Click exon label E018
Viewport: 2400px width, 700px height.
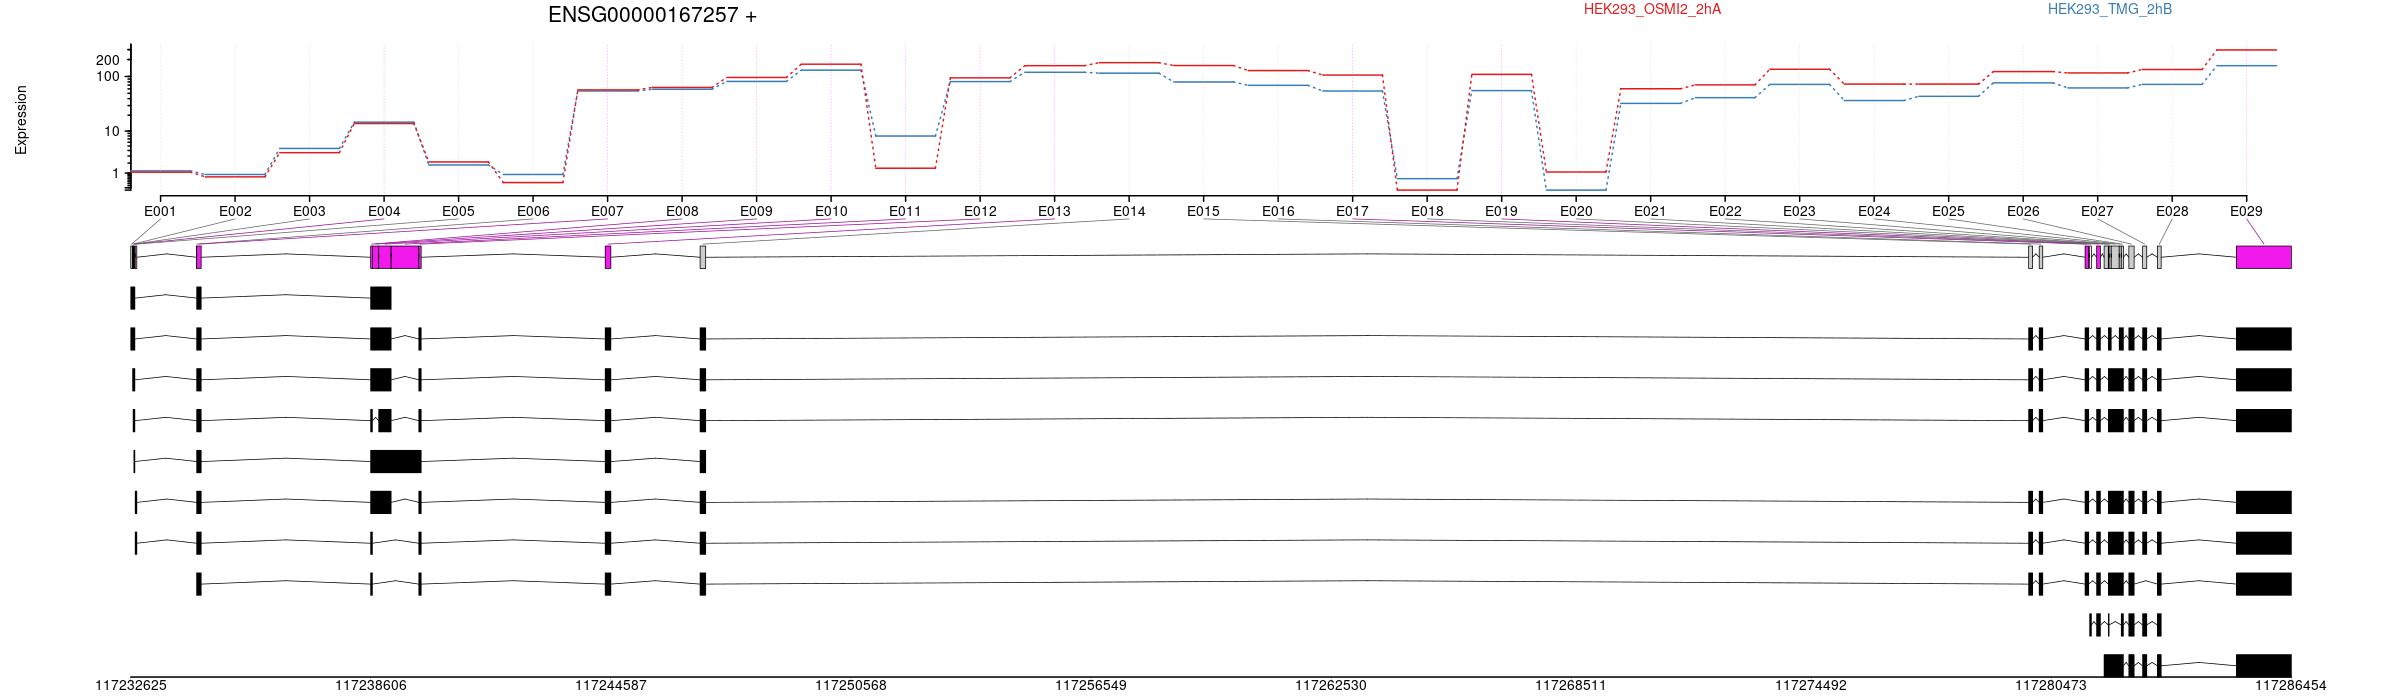[1427, 211]
